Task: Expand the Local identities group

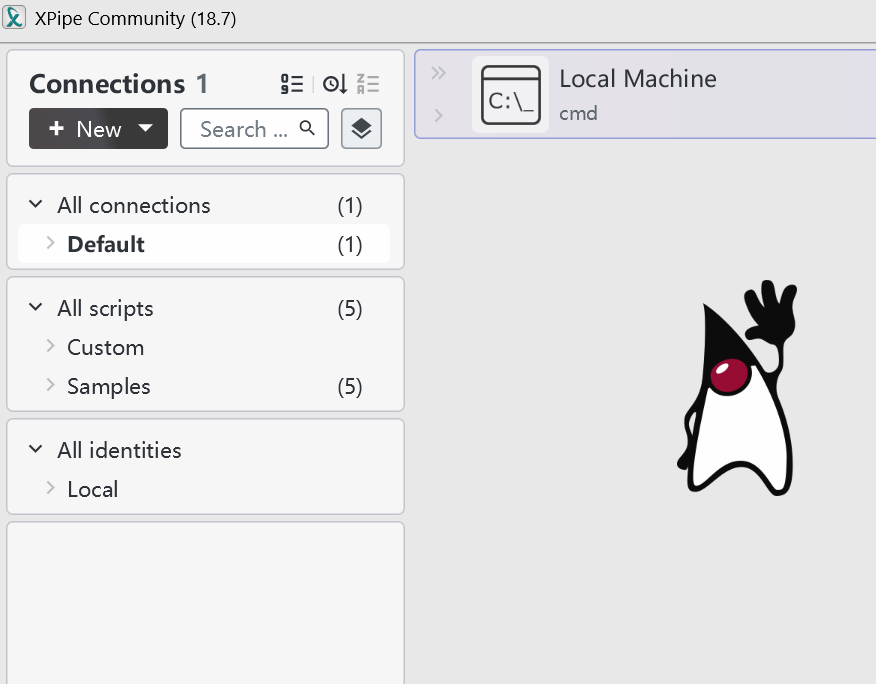Action: 50,489
